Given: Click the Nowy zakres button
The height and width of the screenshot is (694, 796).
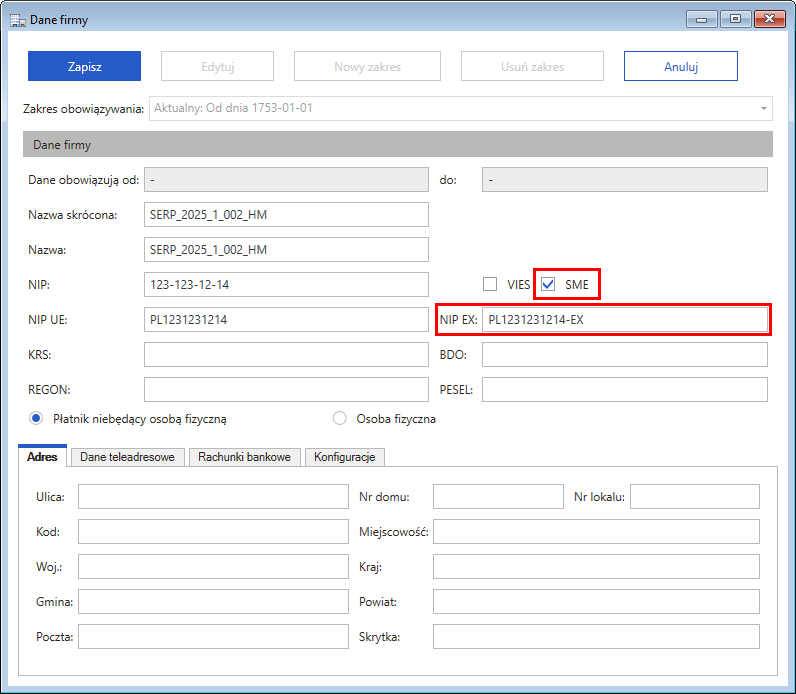Looking at the screenshot, I should click(367, 66).
